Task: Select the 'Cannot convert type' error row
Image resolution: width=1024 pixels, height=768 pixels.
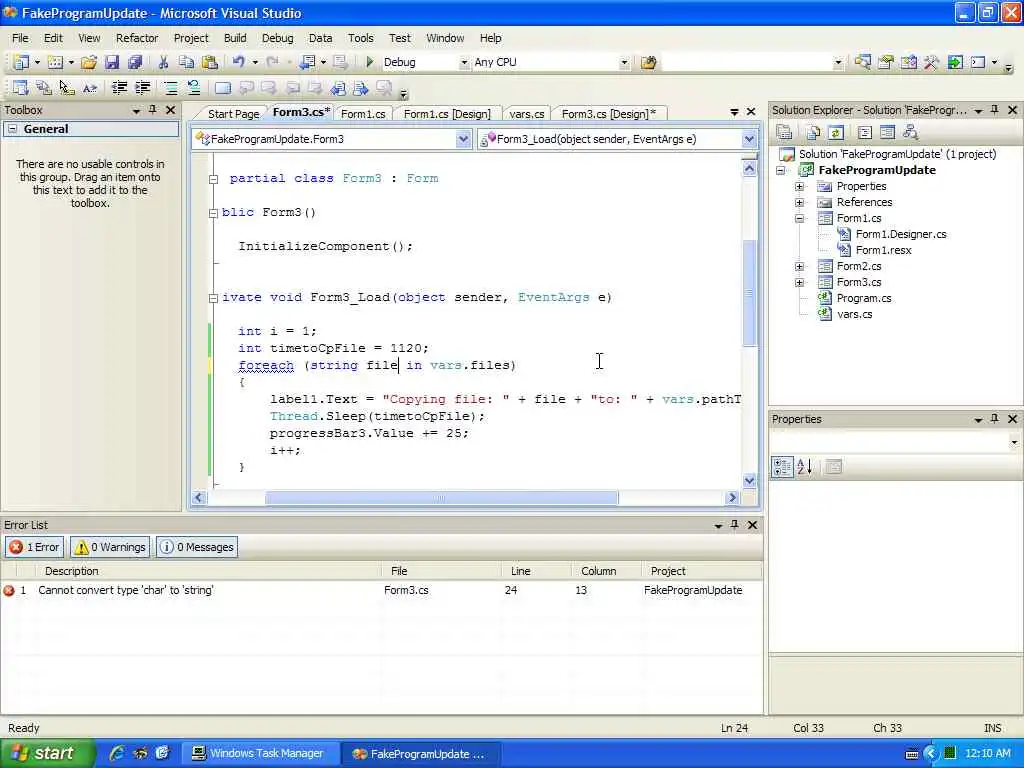Action: coord(381,590)
